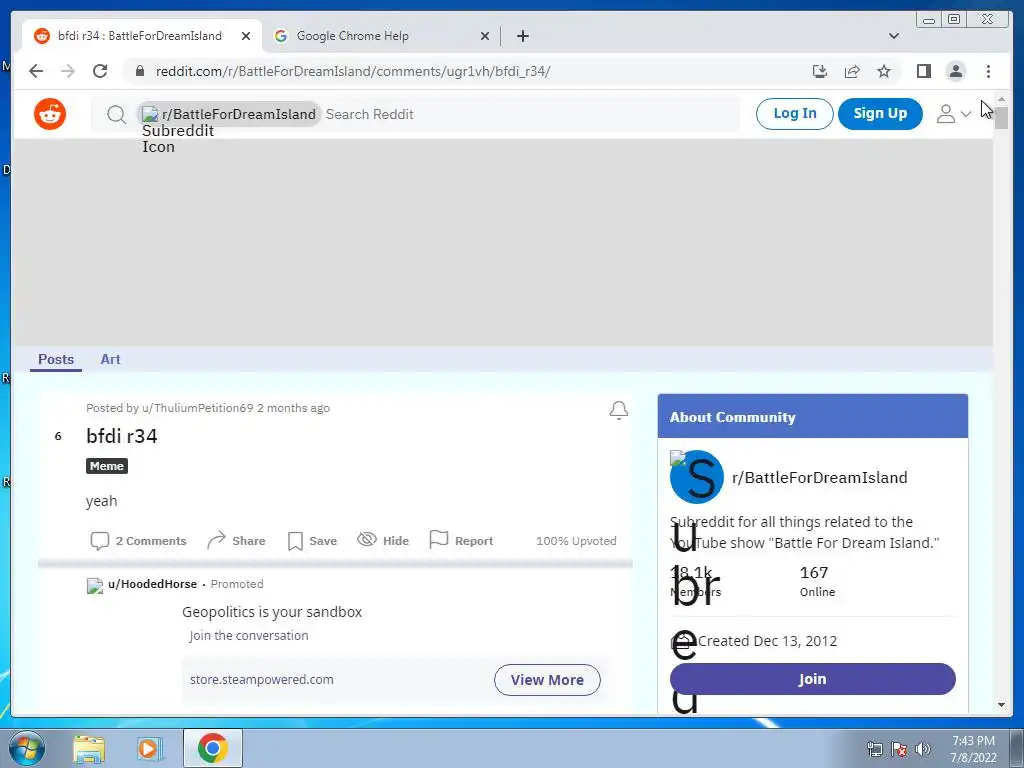Click the community avatar icon in sidebar
Screen dimensions: 1024x768
click(697, 477)
